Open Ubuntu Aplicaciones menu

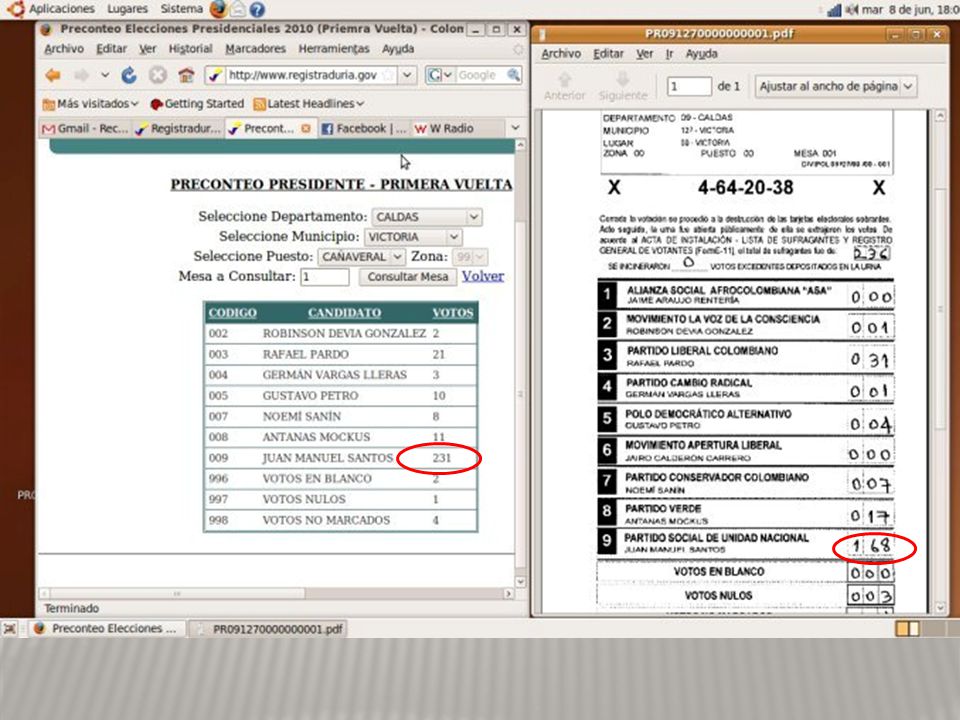click(61, 9)
